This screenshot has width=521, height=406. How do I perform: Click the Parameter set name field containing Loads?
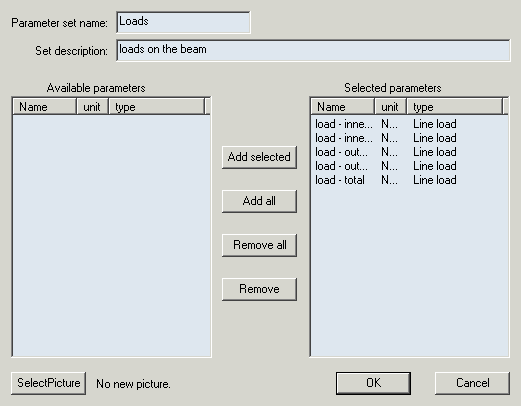[183, 22]
